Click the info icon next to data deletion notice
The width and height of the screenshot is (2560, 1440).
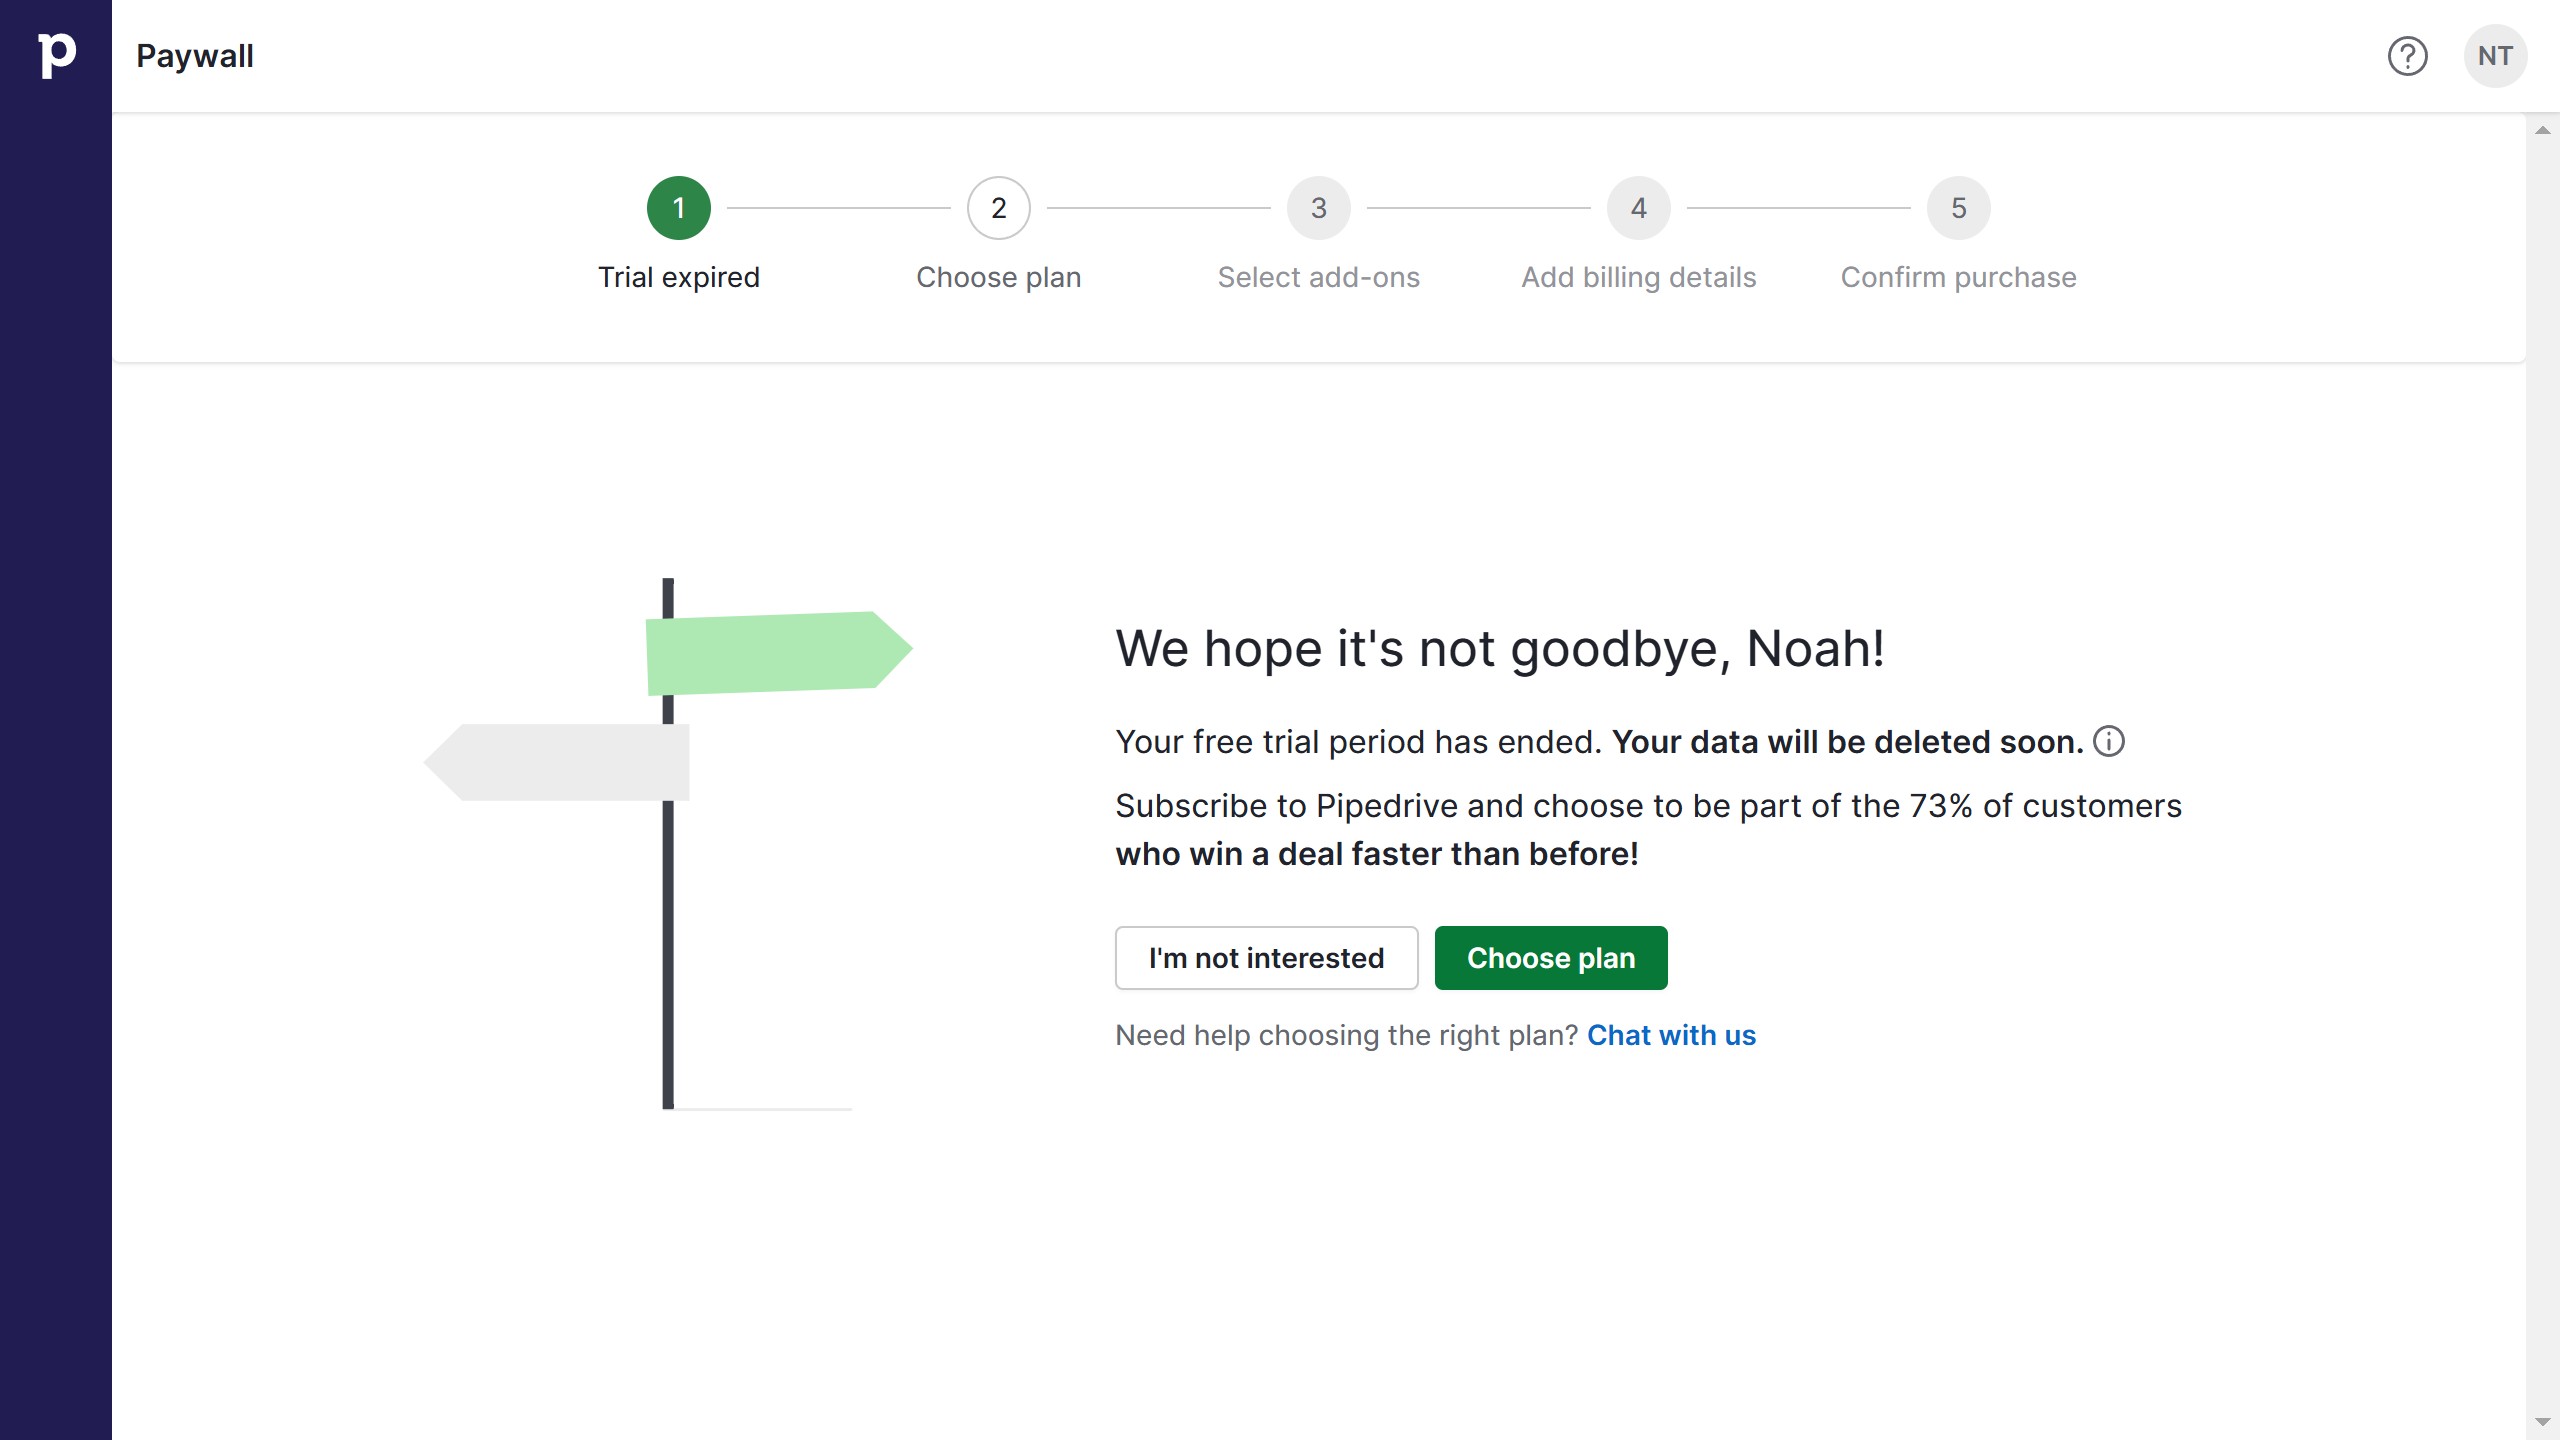[2109, 742]
